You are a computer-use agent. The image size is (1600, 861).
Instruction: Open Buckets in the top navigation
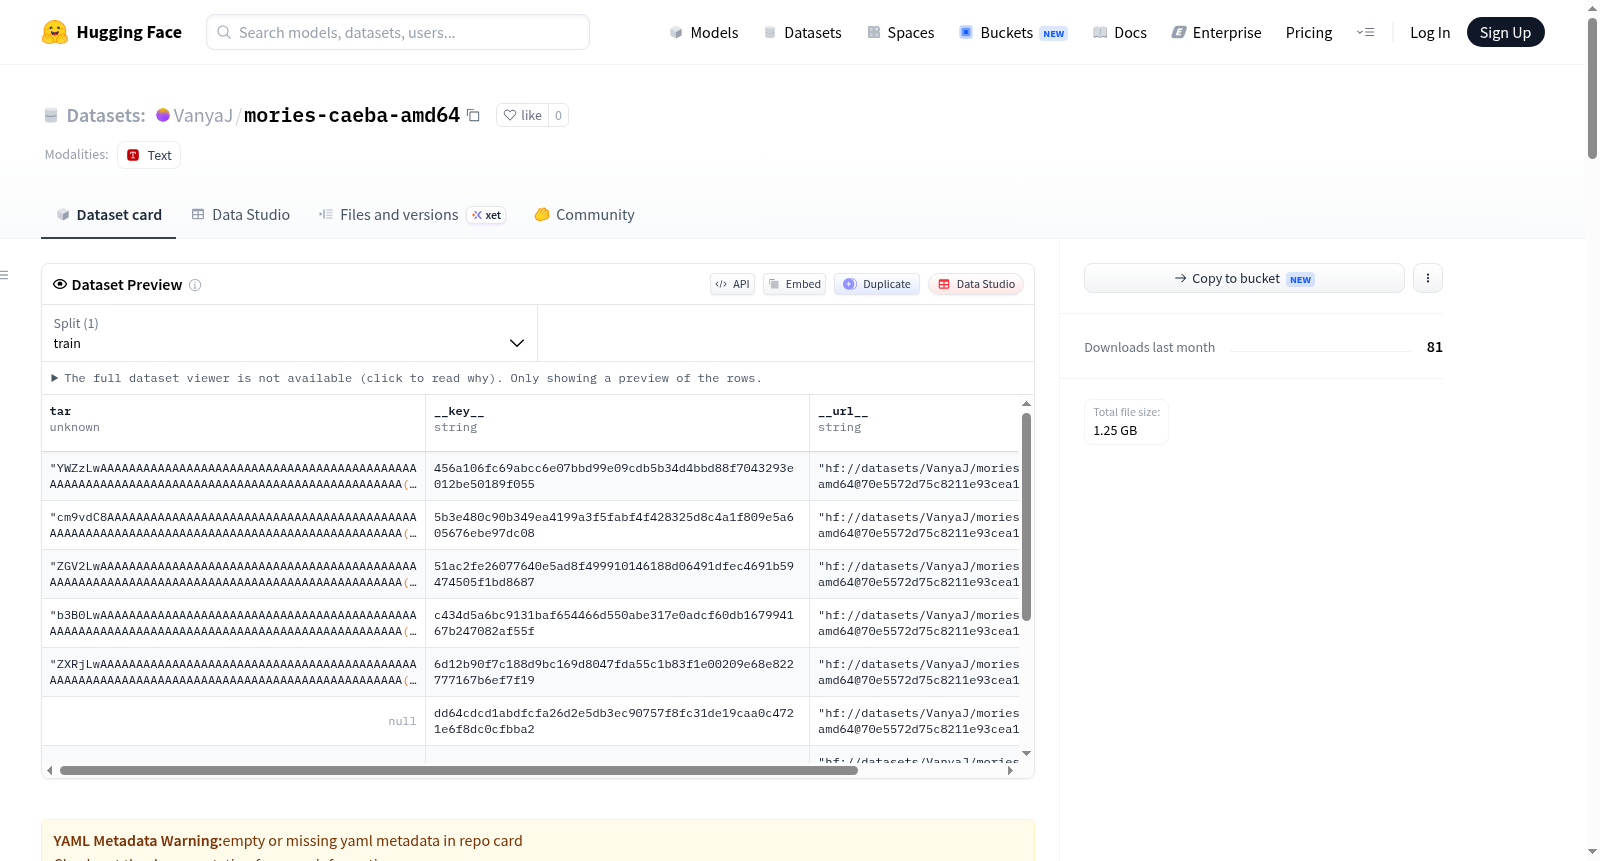click(1013, 32)
